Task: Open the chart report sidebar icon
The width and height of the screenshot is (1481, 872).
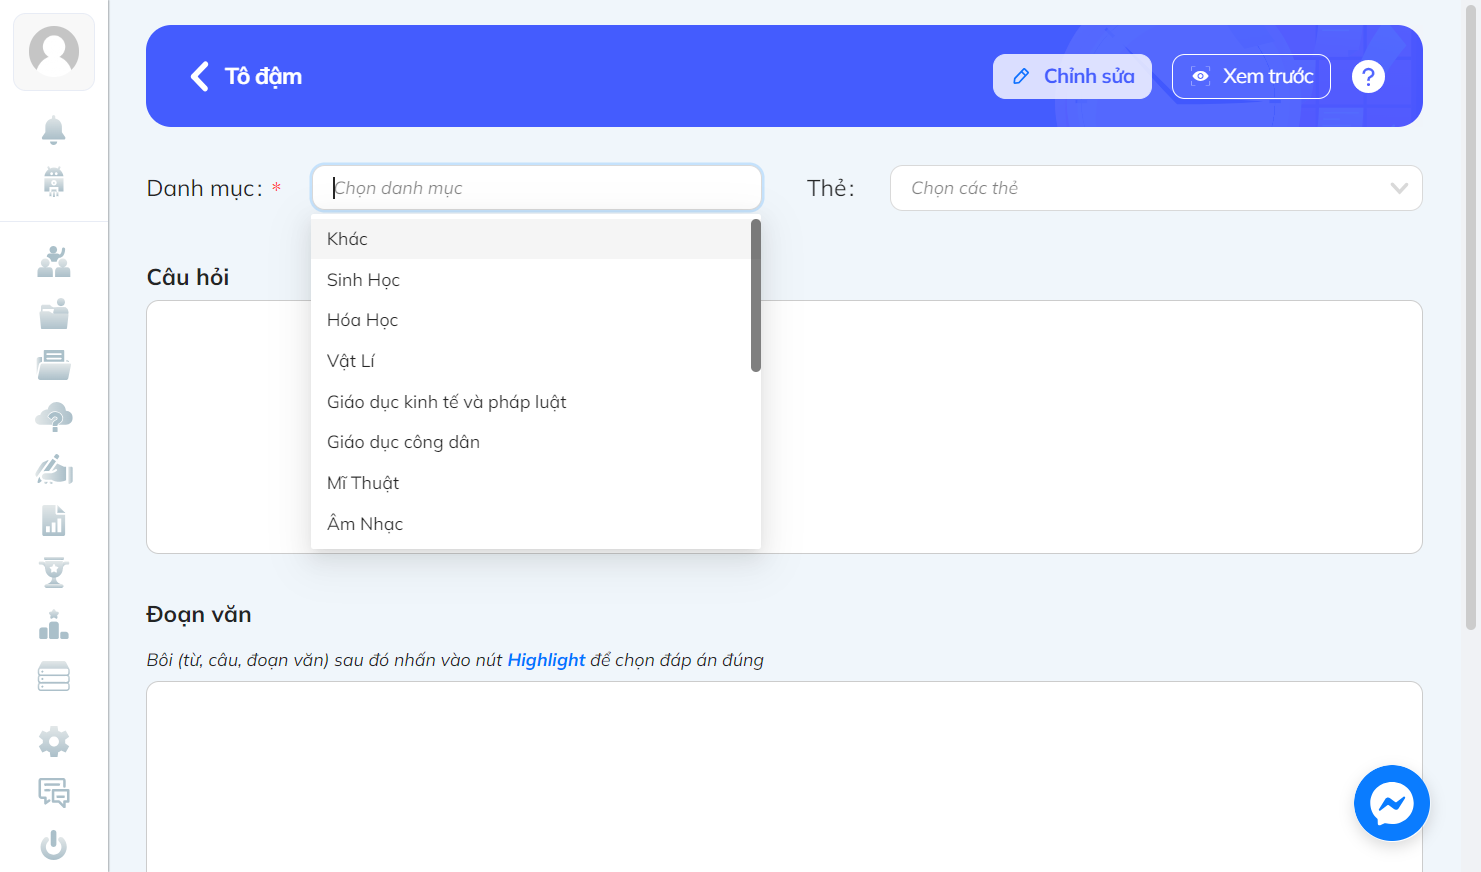Action: click(54, 521)
